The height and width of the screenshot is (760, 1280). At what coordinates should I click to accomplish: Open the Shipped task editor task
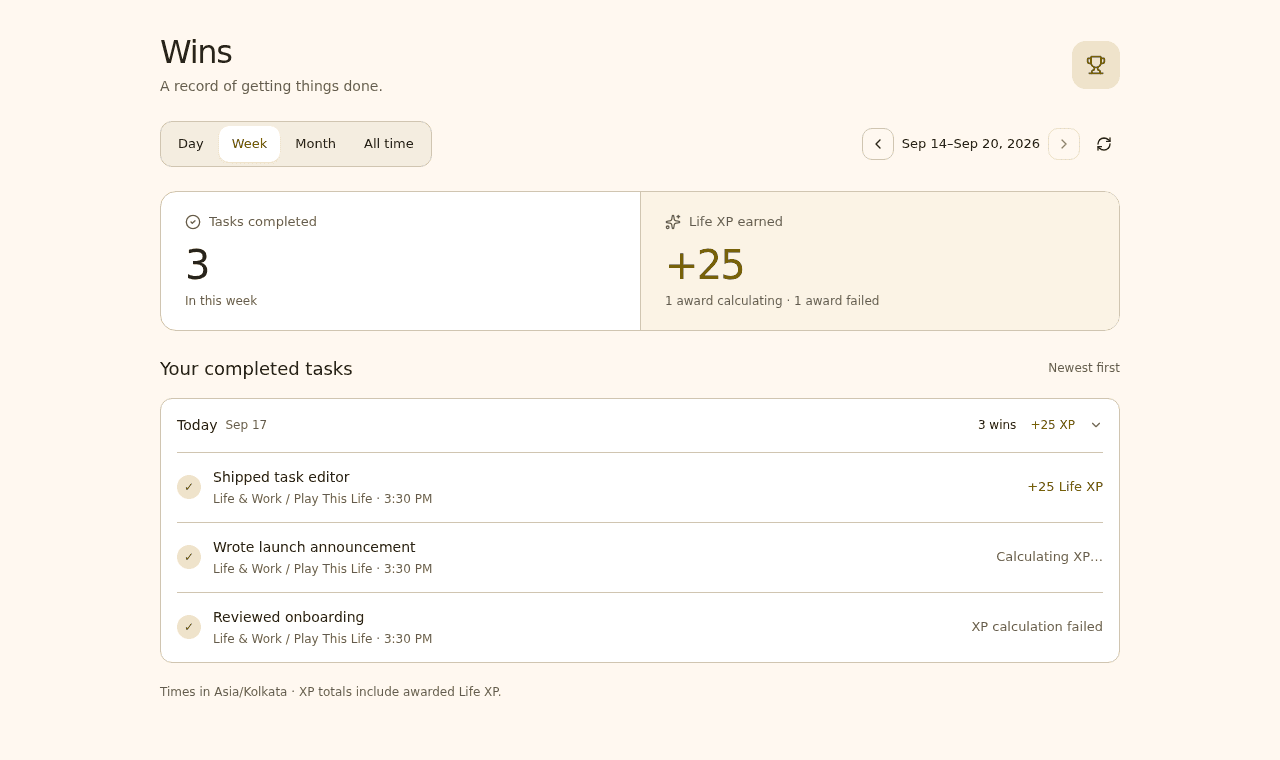(x=640, y=487)
